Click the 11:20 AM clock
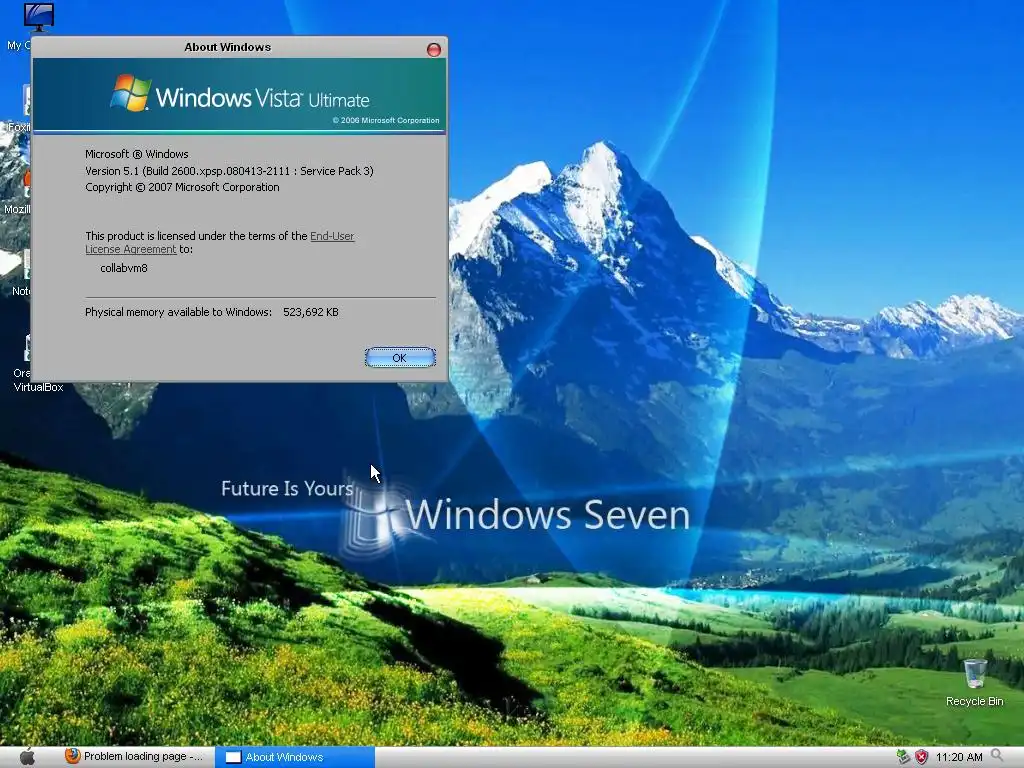This screenshot has height=768, width=1024. [959, 757]
